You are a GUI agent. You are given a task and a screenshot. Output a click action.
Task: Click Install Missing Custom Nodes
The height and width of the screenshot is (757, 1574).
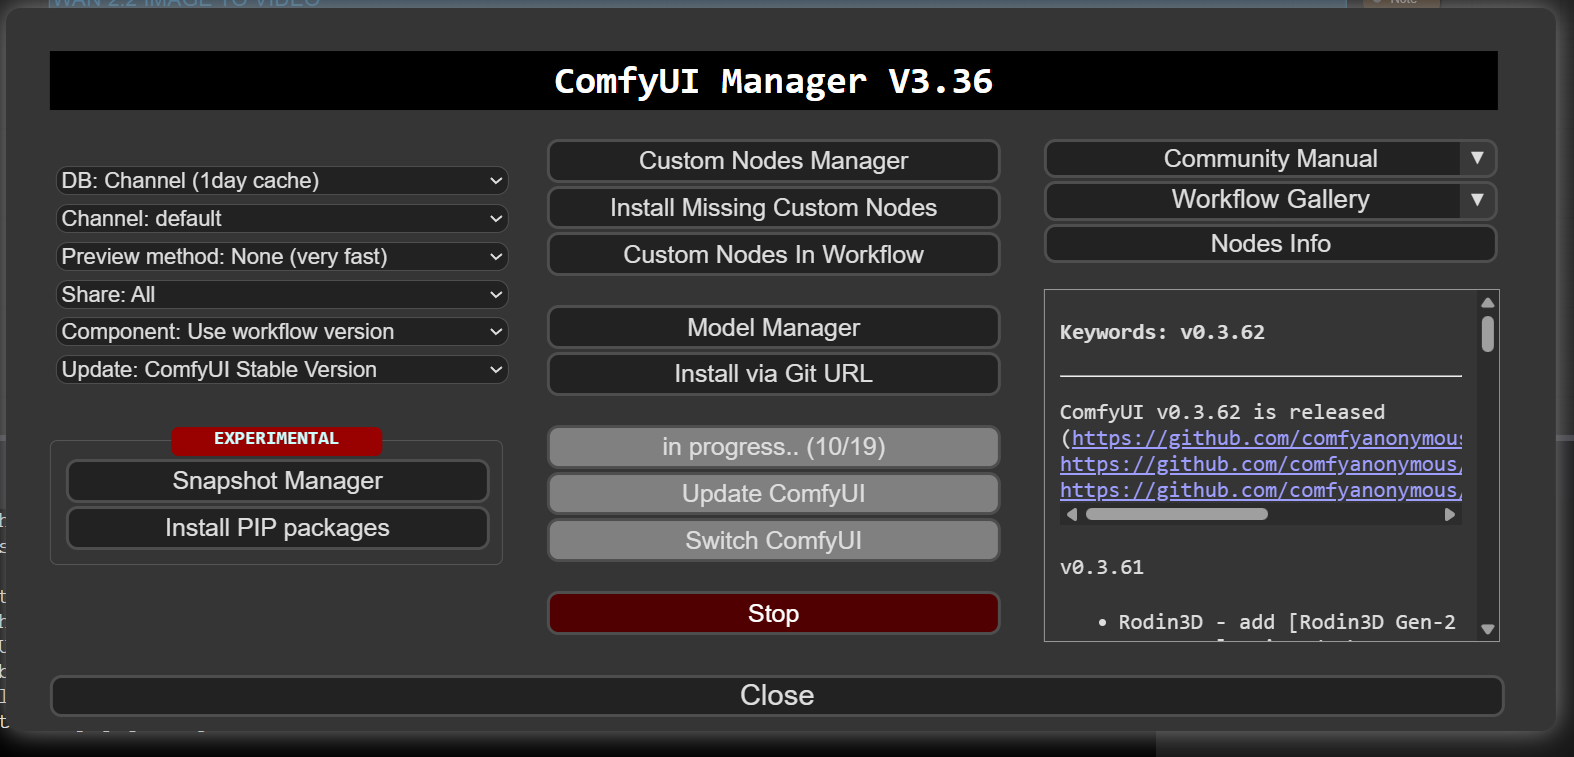[x=773, y=208]
